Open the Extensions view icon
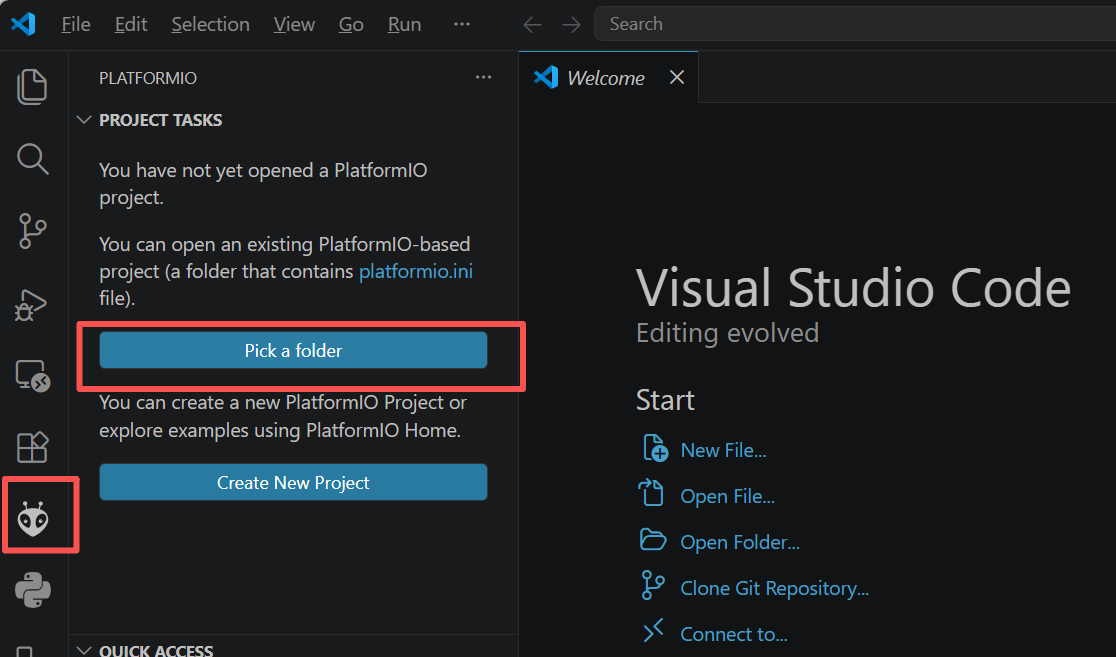The width and height of the screenshot is (1116, 657). click(x=33, y=447)
